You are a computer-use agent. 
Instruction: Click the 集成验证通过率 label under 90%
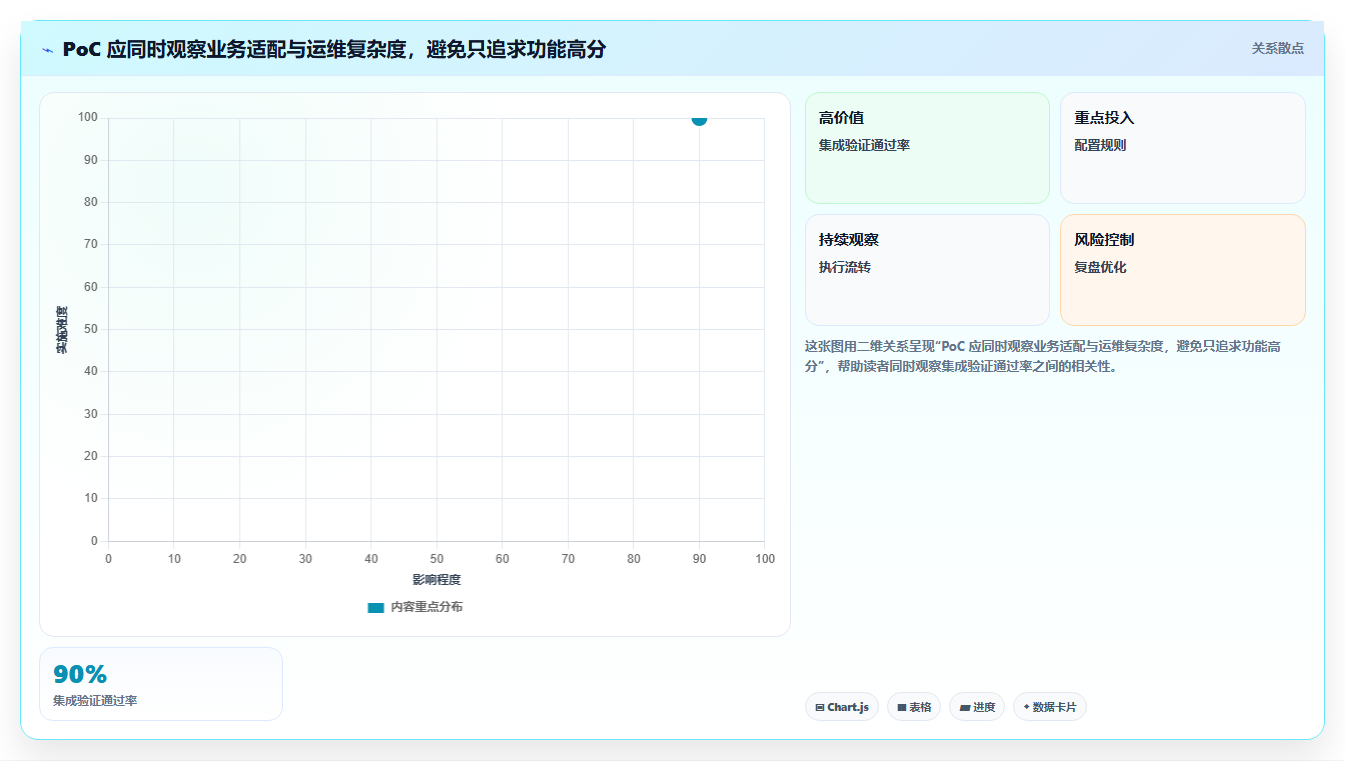[x=95, y=701]
